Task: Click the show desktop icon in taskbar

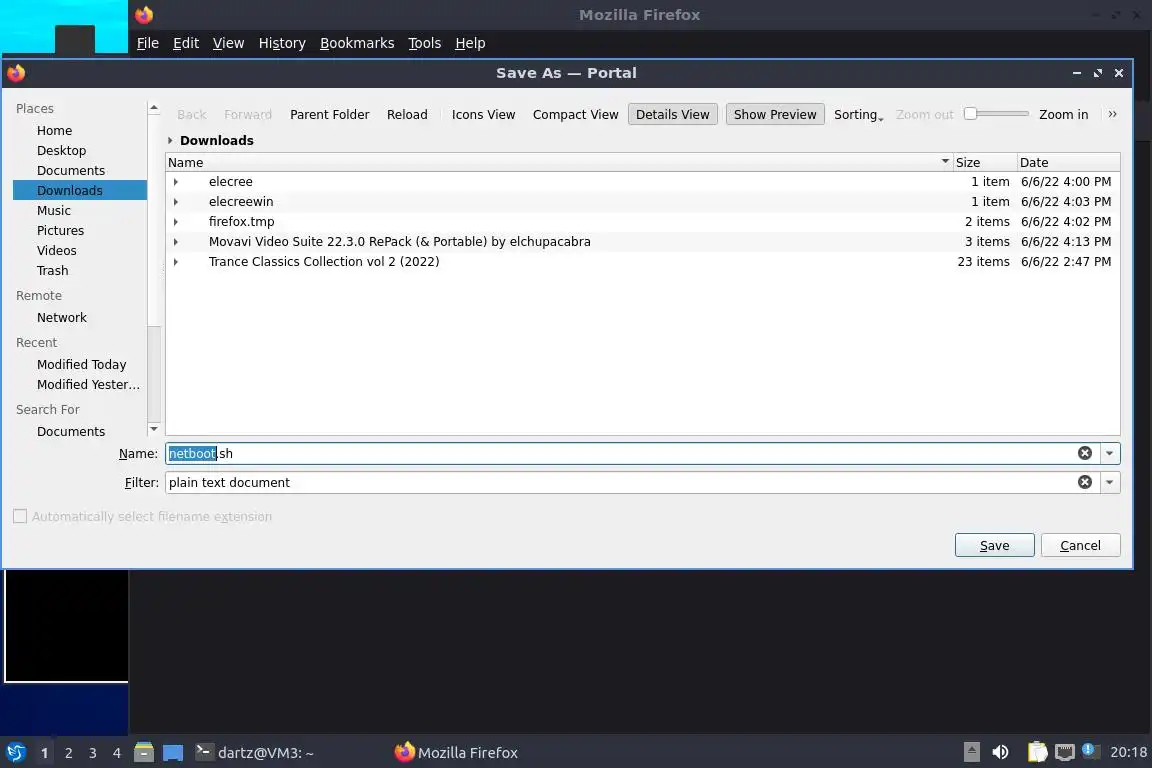Action: [173, 752]
